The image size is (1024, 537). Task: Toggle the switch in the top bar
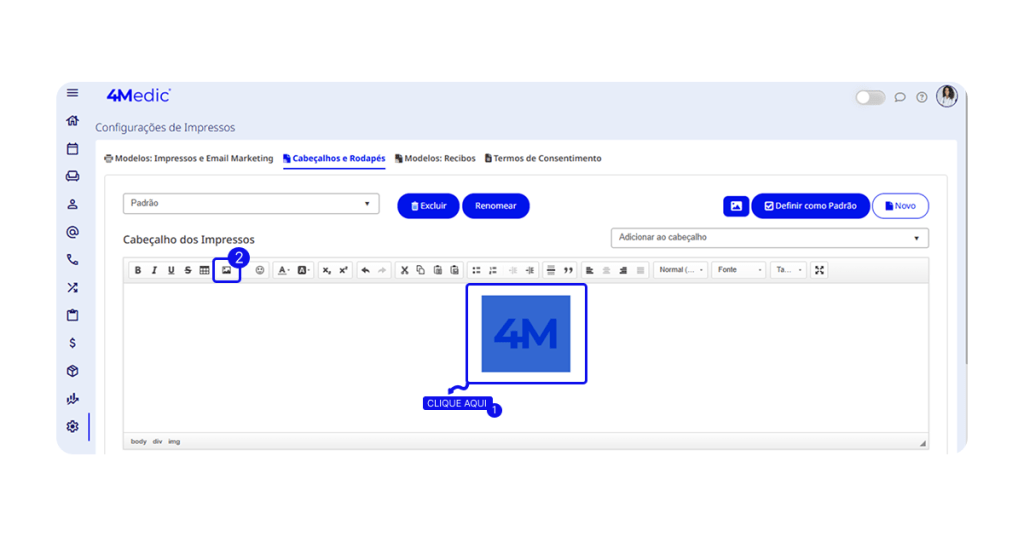click(869, 97)
